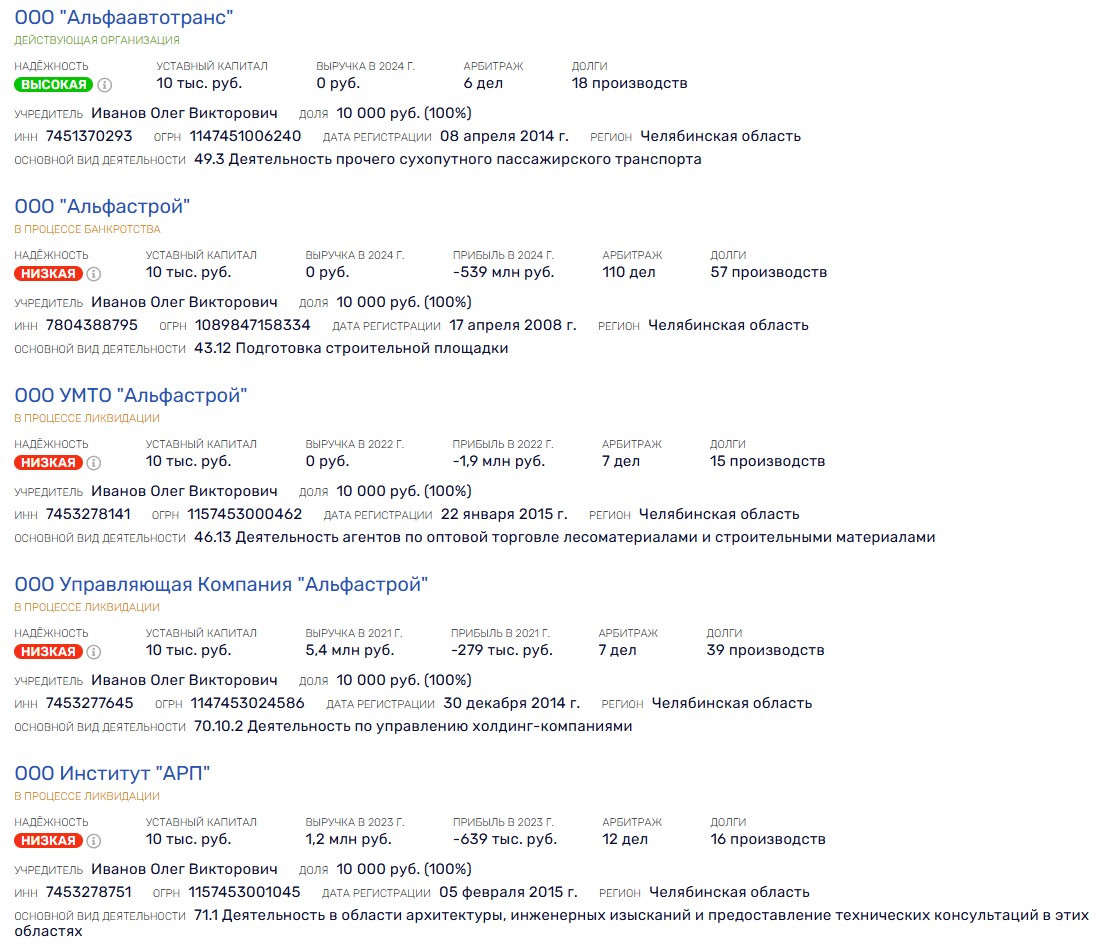
Task: Open ООО Институт "АРП" company link
Action: coord(112,774)
